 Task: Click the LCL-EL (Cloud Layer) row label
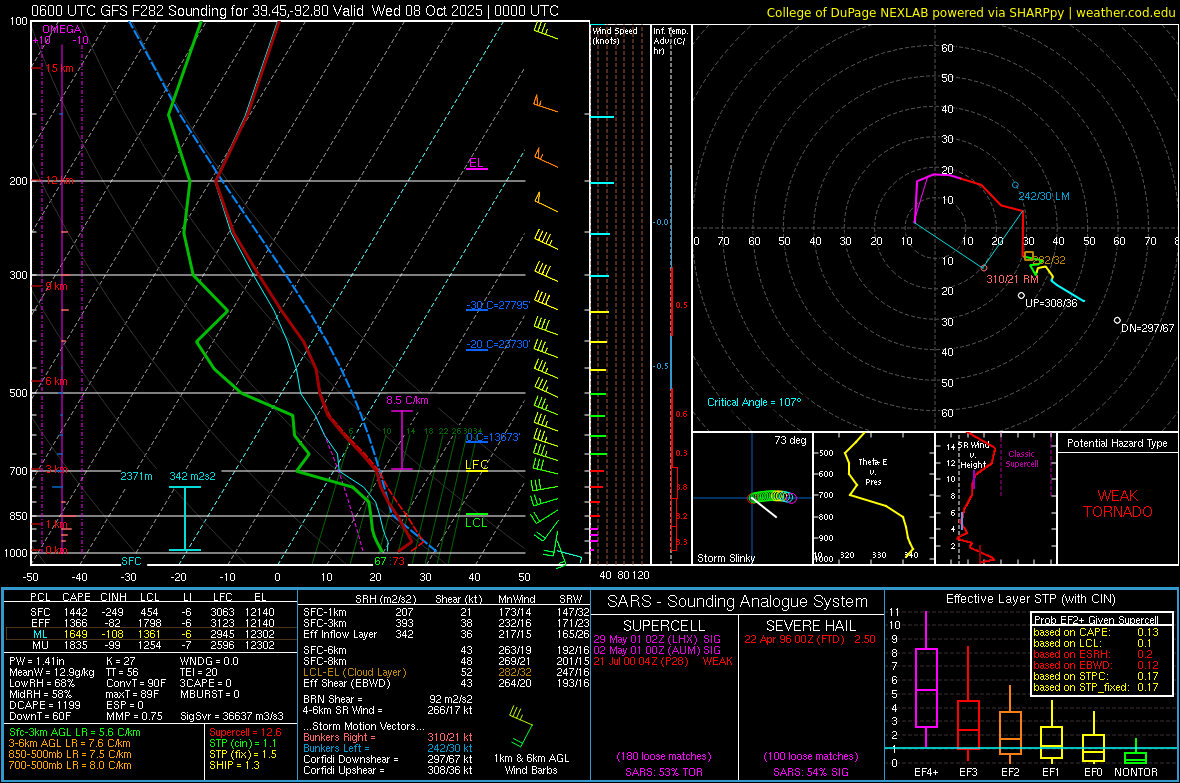click(354, 672)
